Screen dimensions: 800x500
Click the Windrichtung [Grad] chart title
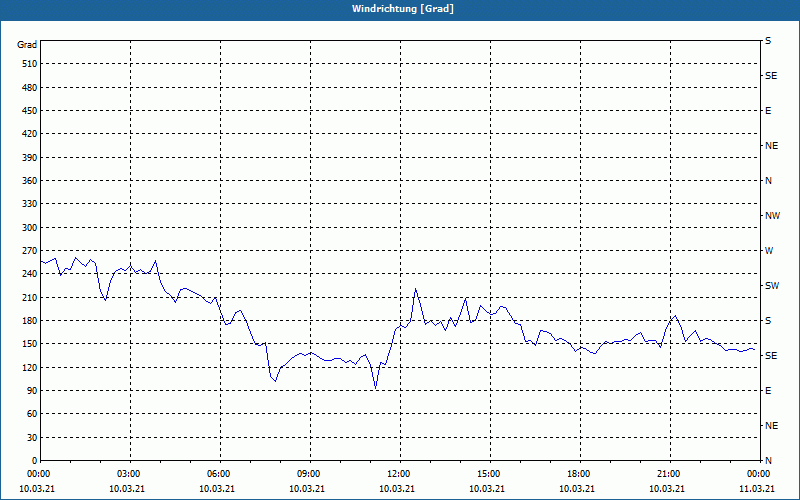[x=403, y=9]
